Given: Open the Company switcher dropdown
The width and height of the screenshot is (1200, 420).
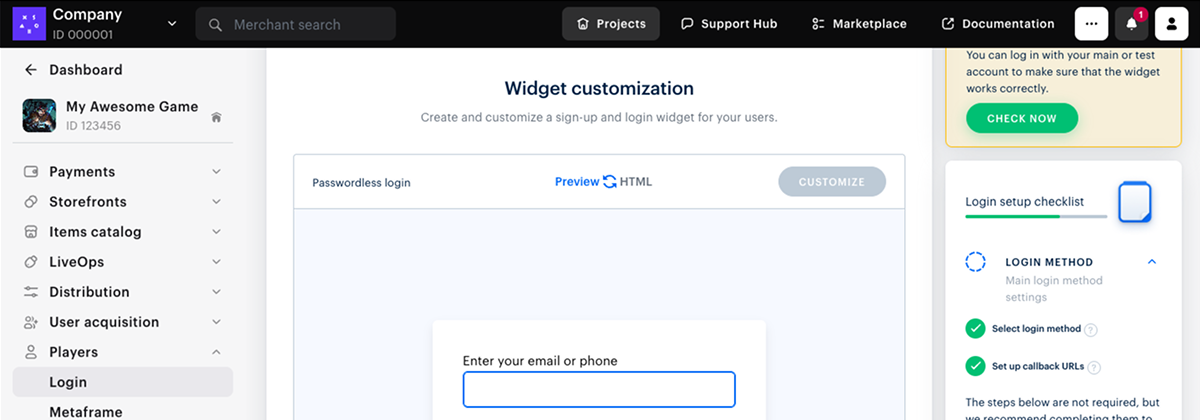Looking at the screenshot, I should pos(171,24).
